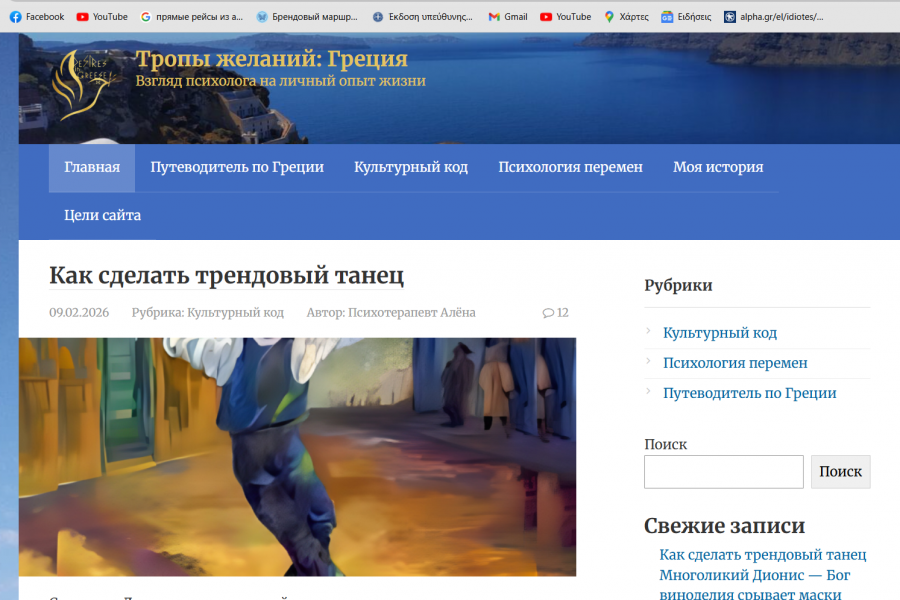Screen dimensions: 900x600
Task: Open the recent post Как сделать трендовый танец
Action: [x=763, y=555]
